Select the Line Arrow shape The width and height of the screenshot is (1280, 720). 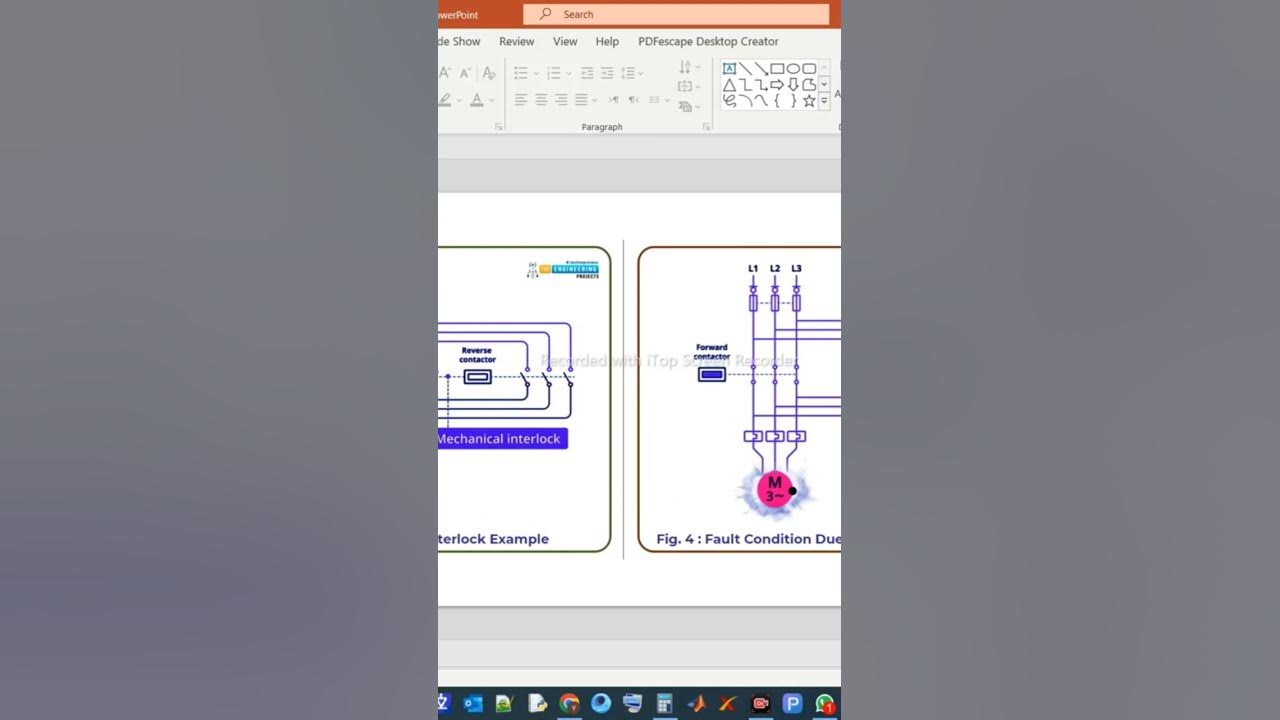point(761,69)
